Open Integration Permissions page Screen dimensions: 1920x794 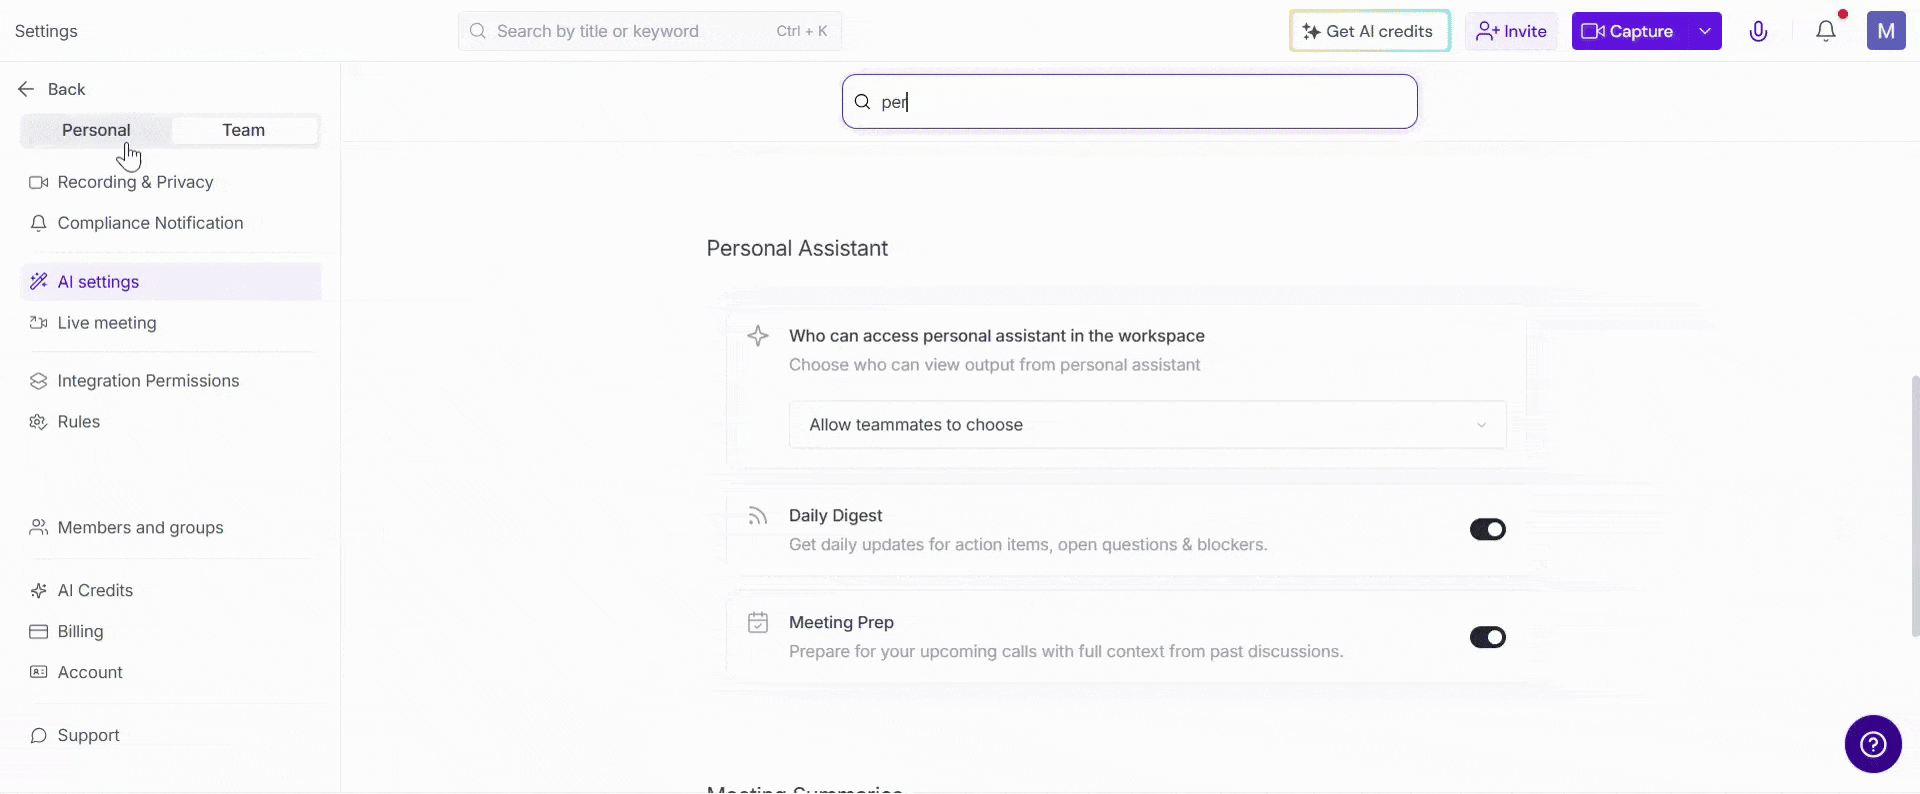(x=171, y=381)
